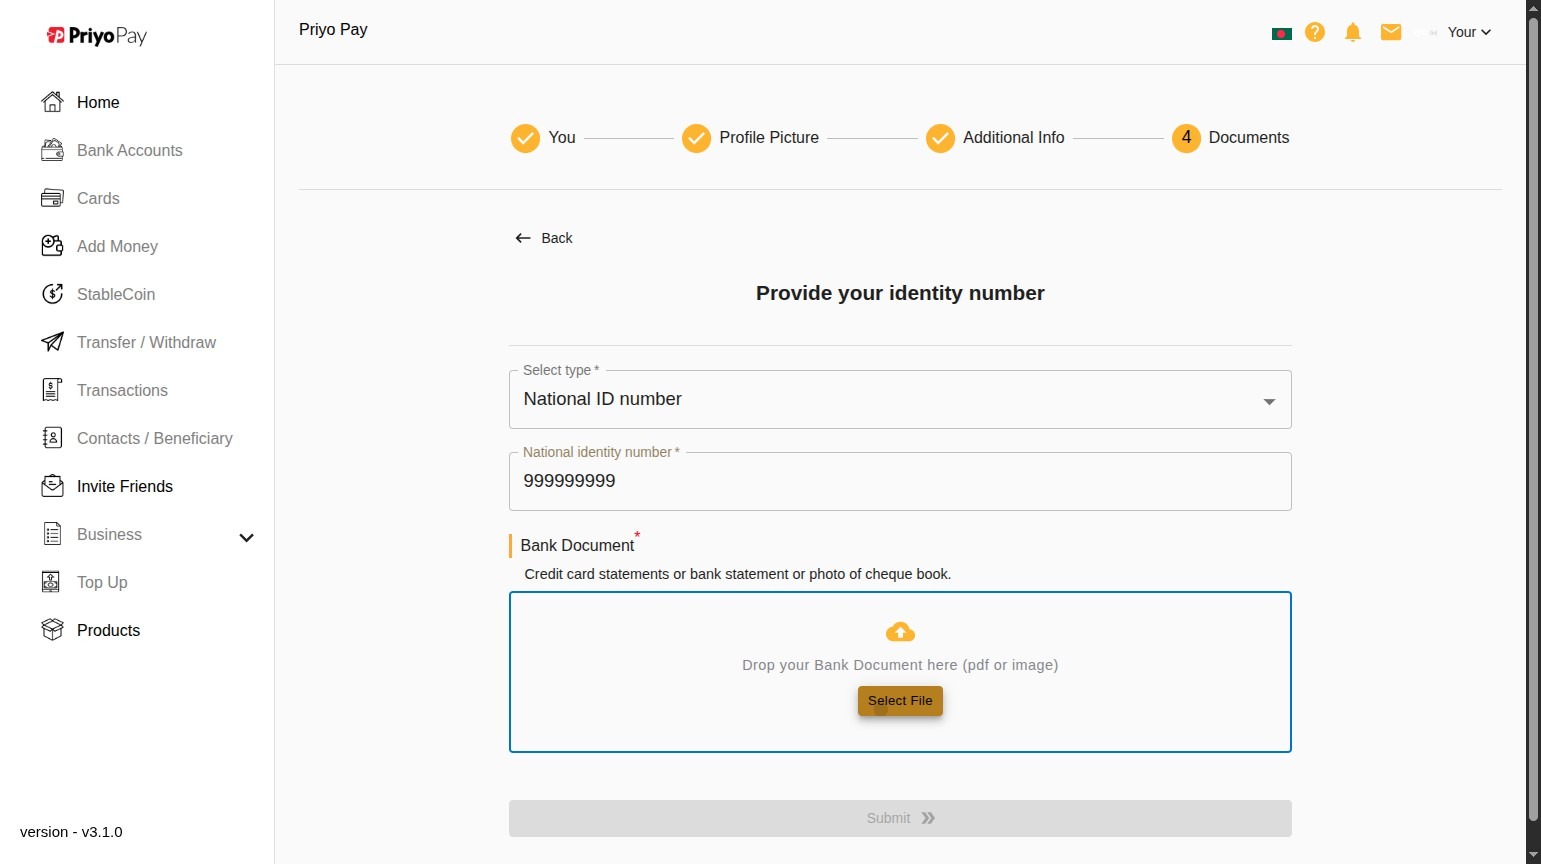Image resolution: width=1541 pixels, height=864 pixels.
Task: Click the Select File button
Action: [900, 701]
